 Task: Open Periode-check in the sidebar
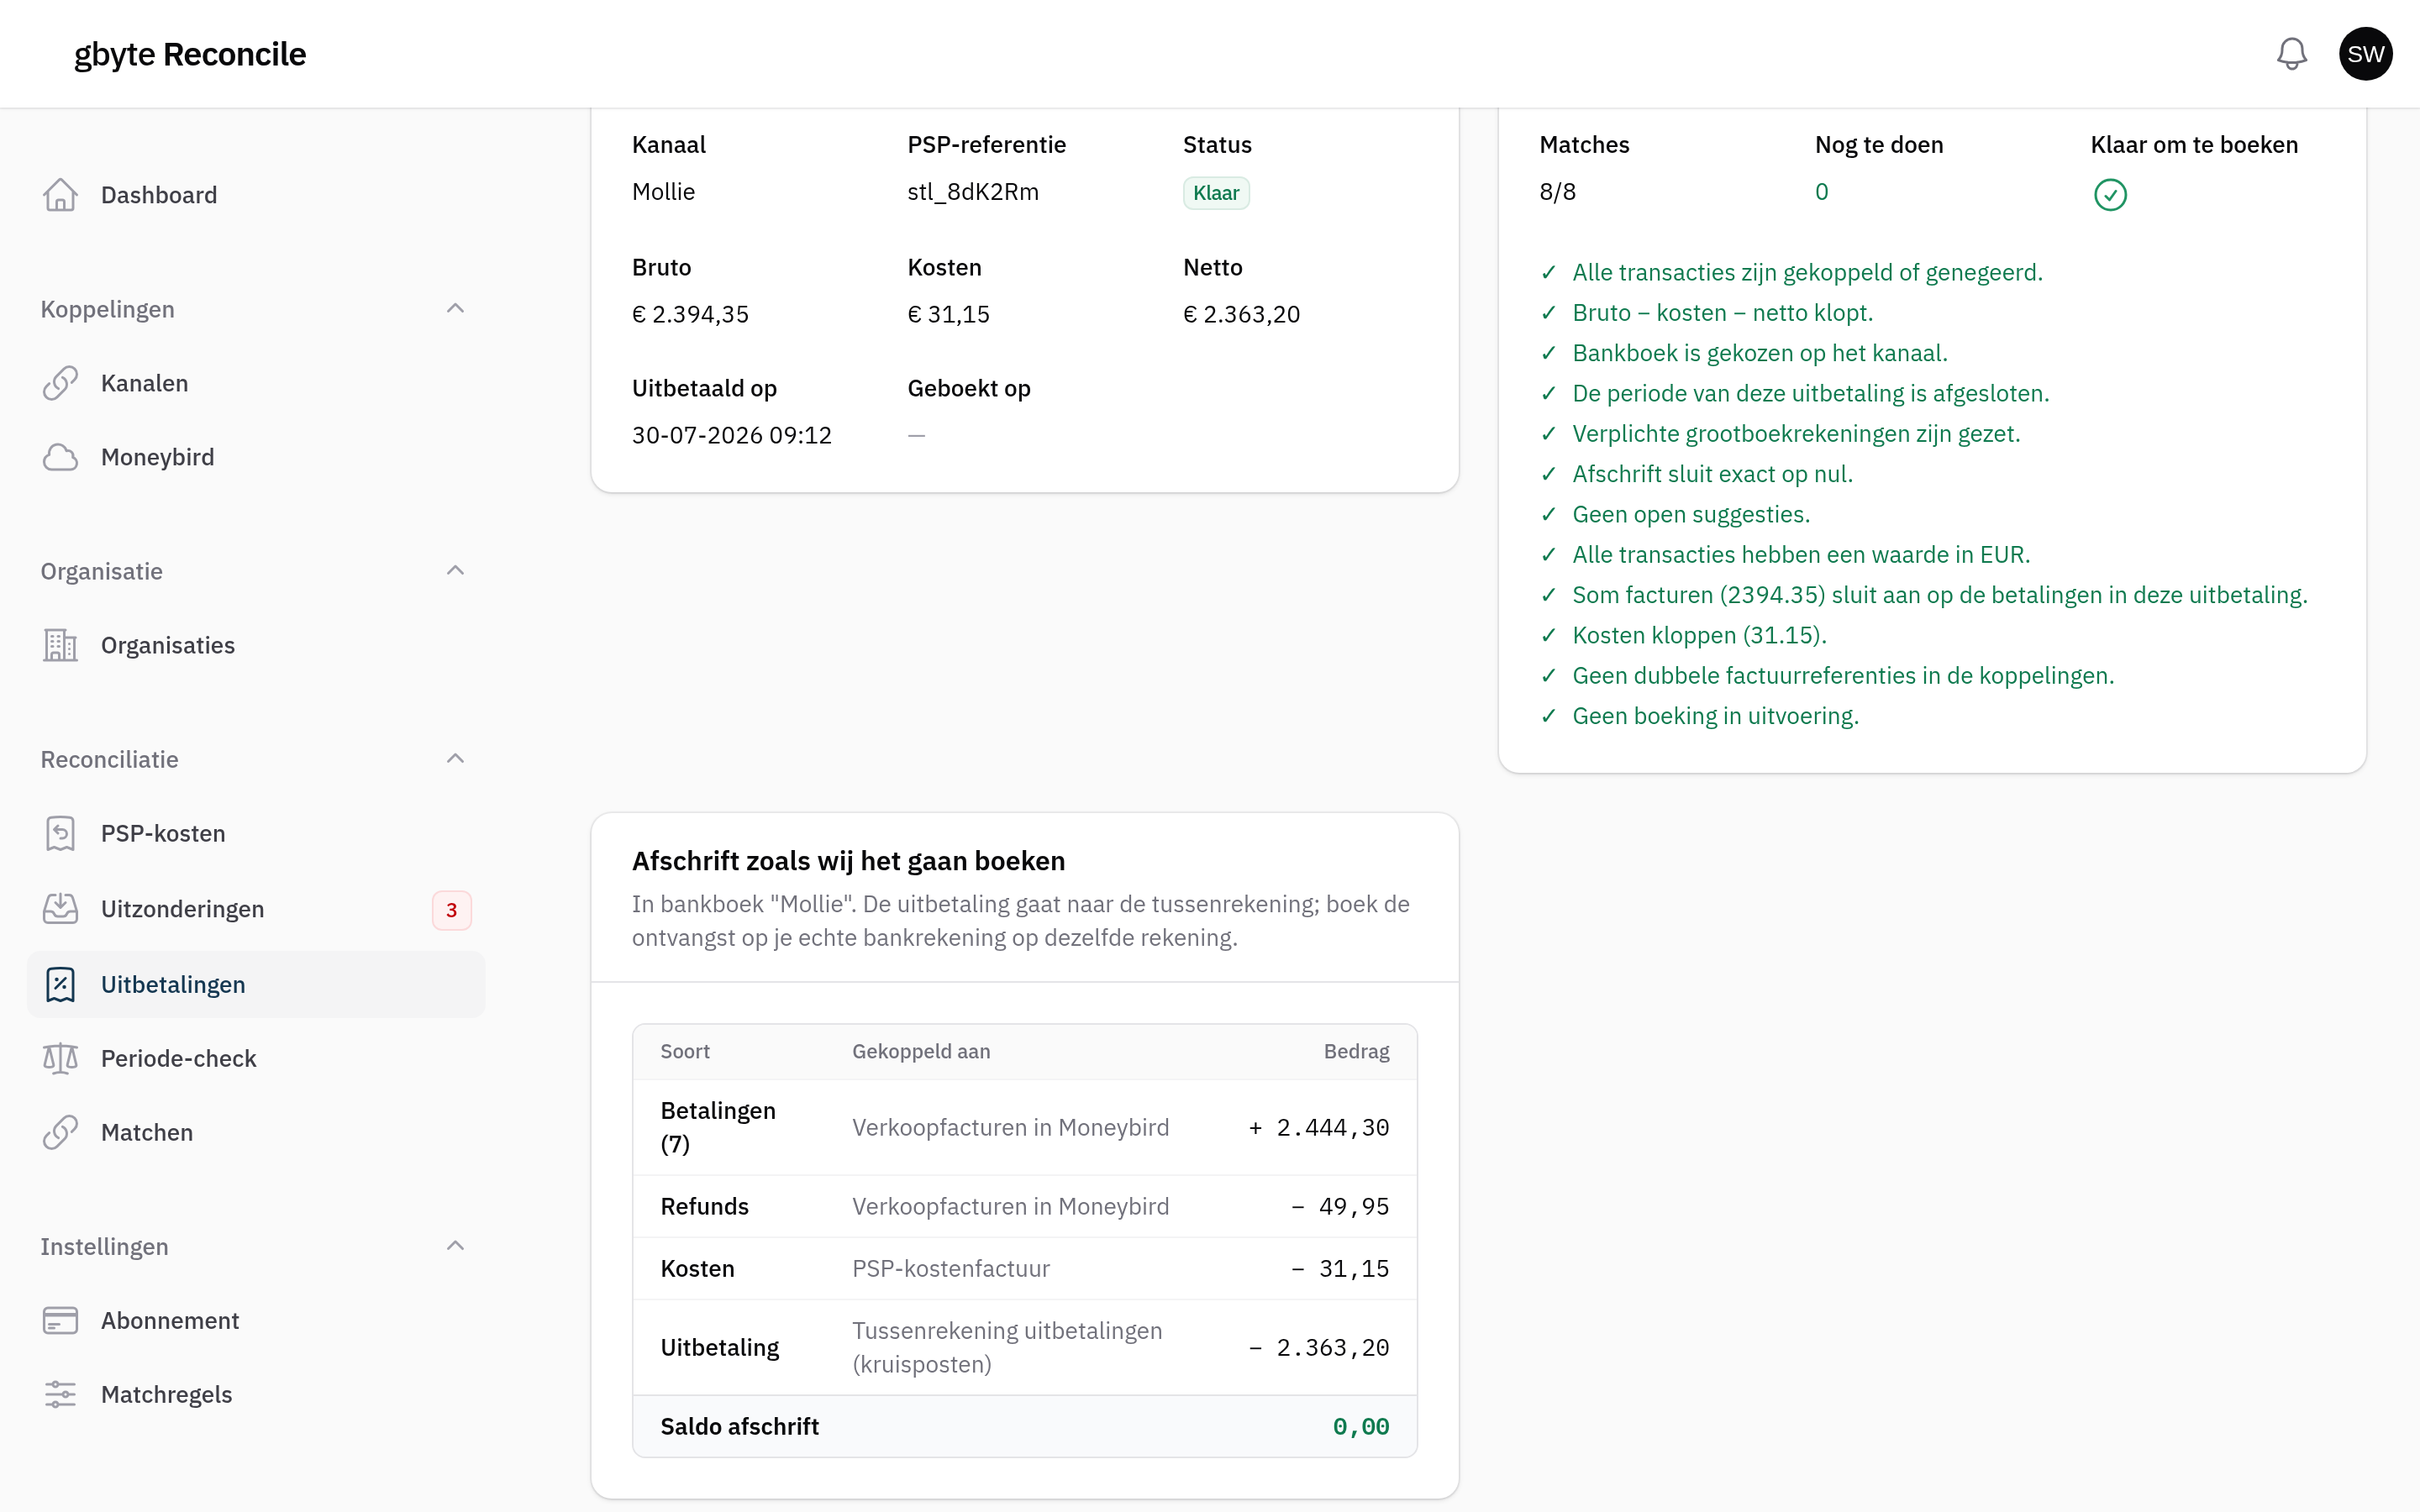(x=256, y=1058)
